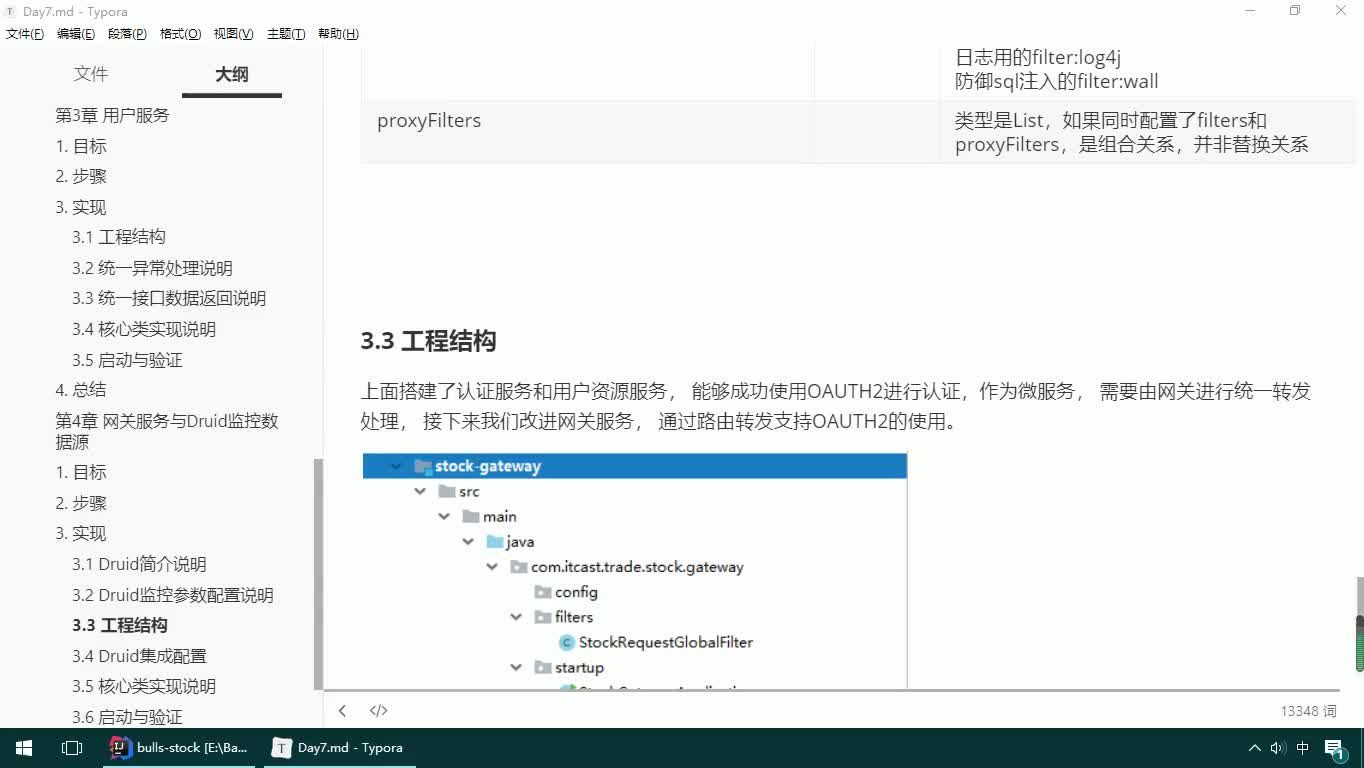Screen dimensions: 1364x768
Task: Open volume control in tray
Action: click(1278, 748)
